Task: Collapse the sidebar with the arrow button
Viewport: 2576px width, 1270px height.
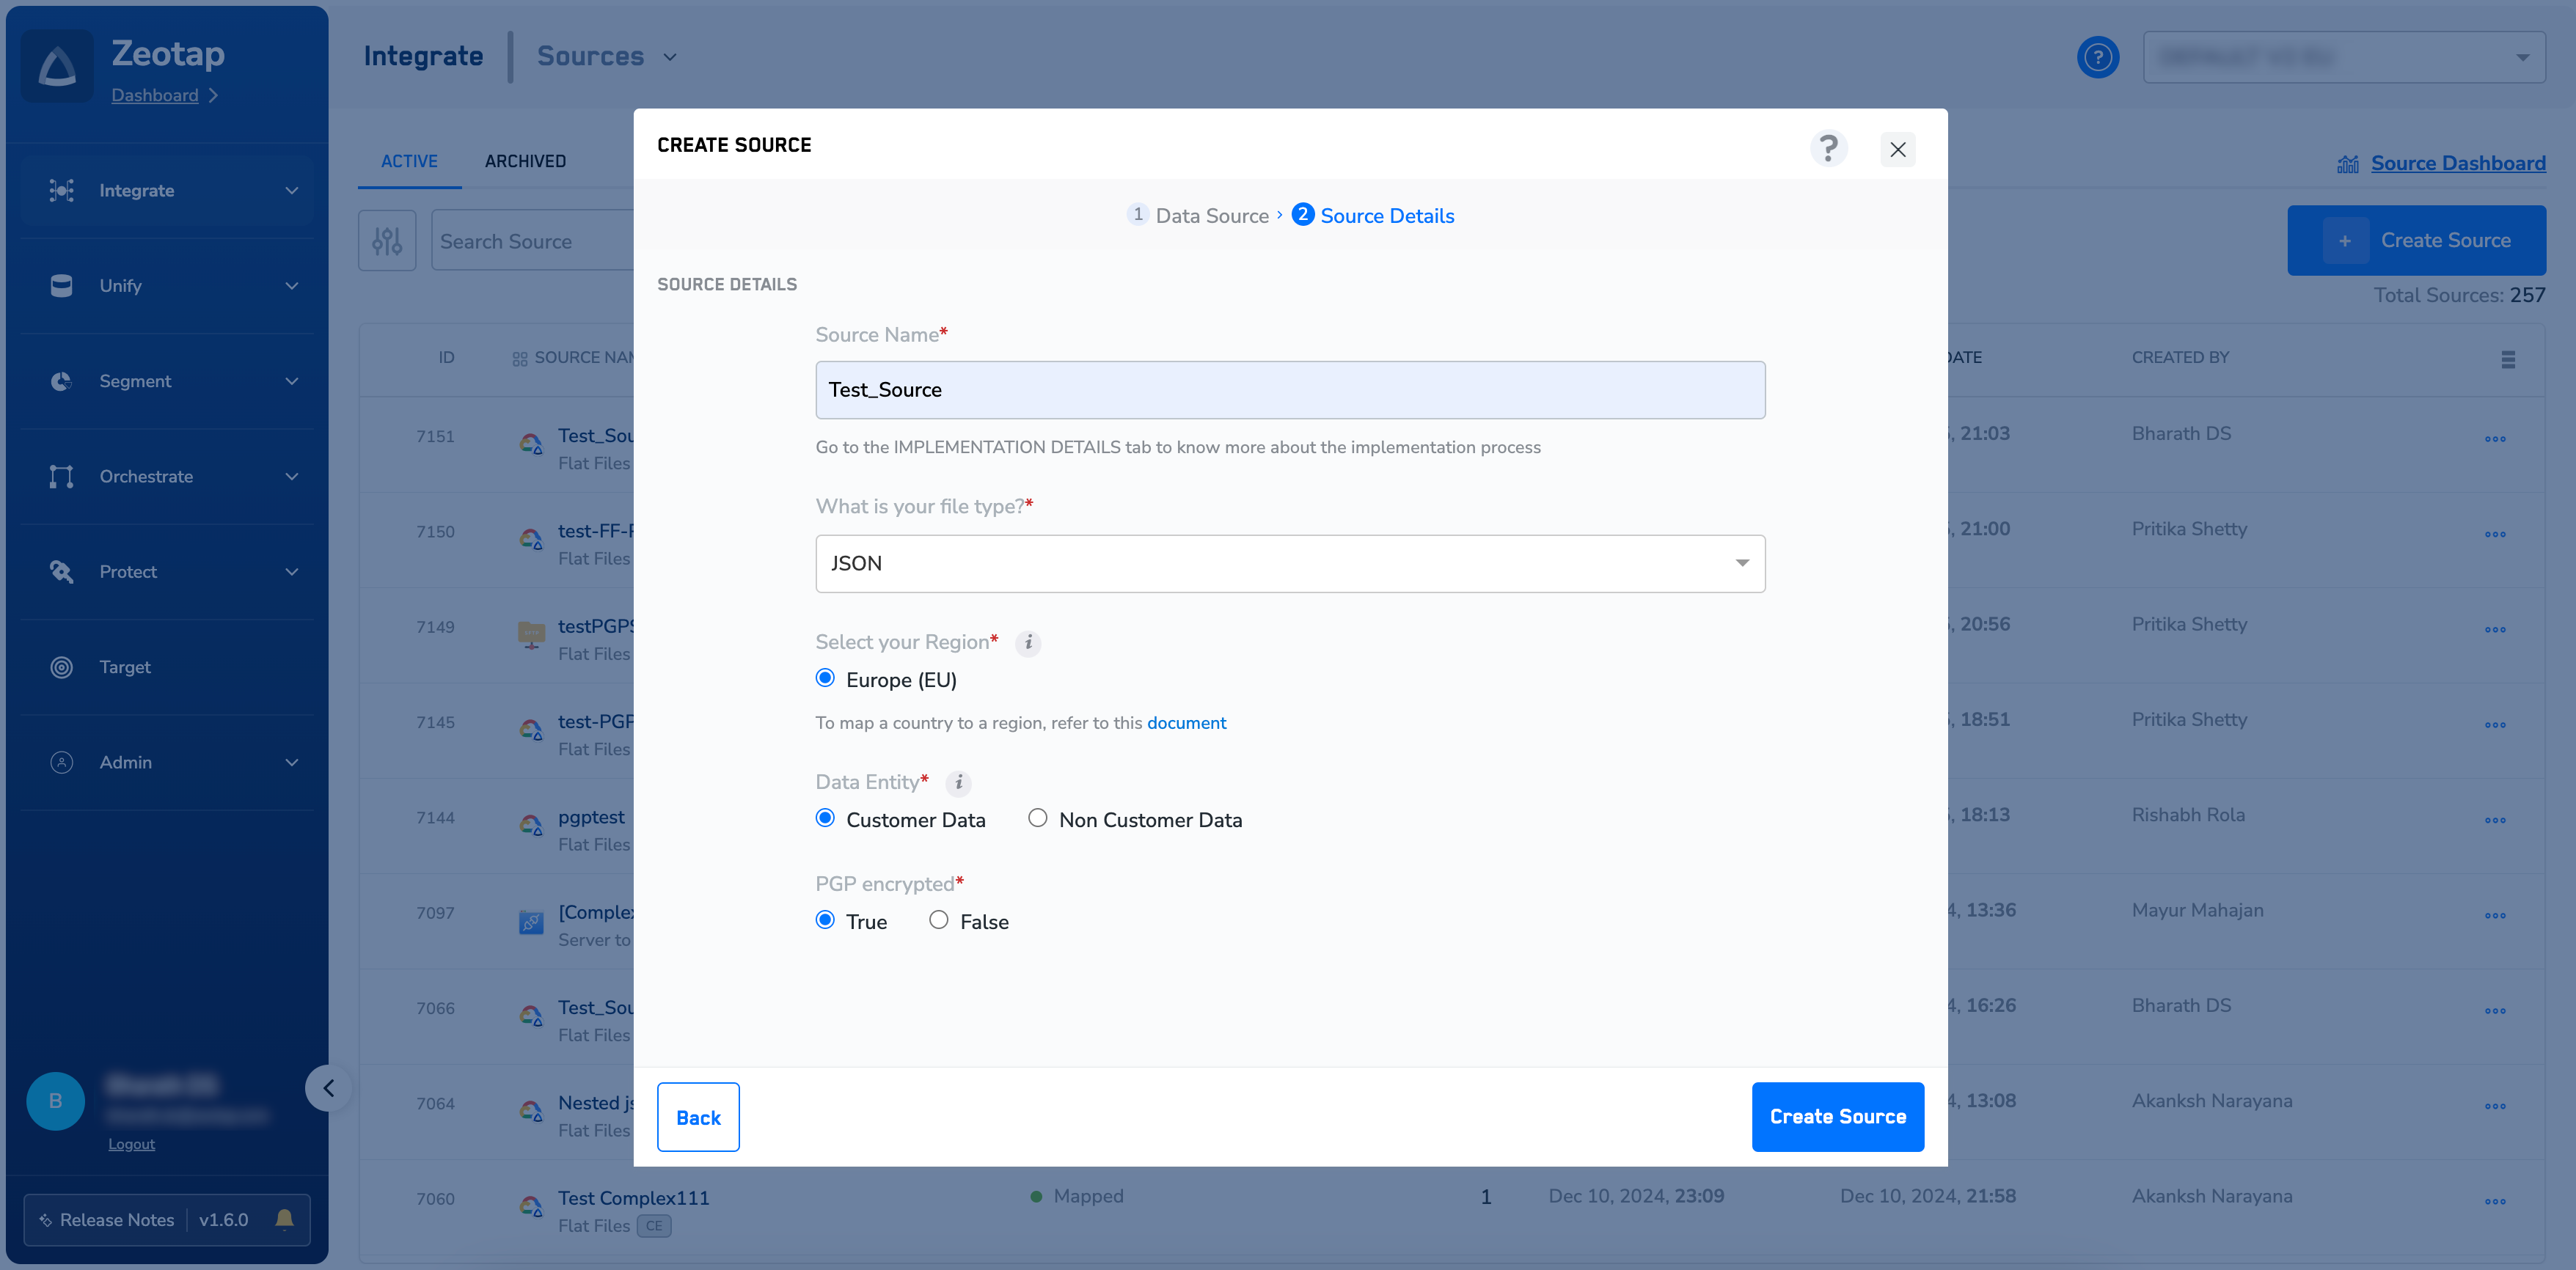Action: (328, 1088)
